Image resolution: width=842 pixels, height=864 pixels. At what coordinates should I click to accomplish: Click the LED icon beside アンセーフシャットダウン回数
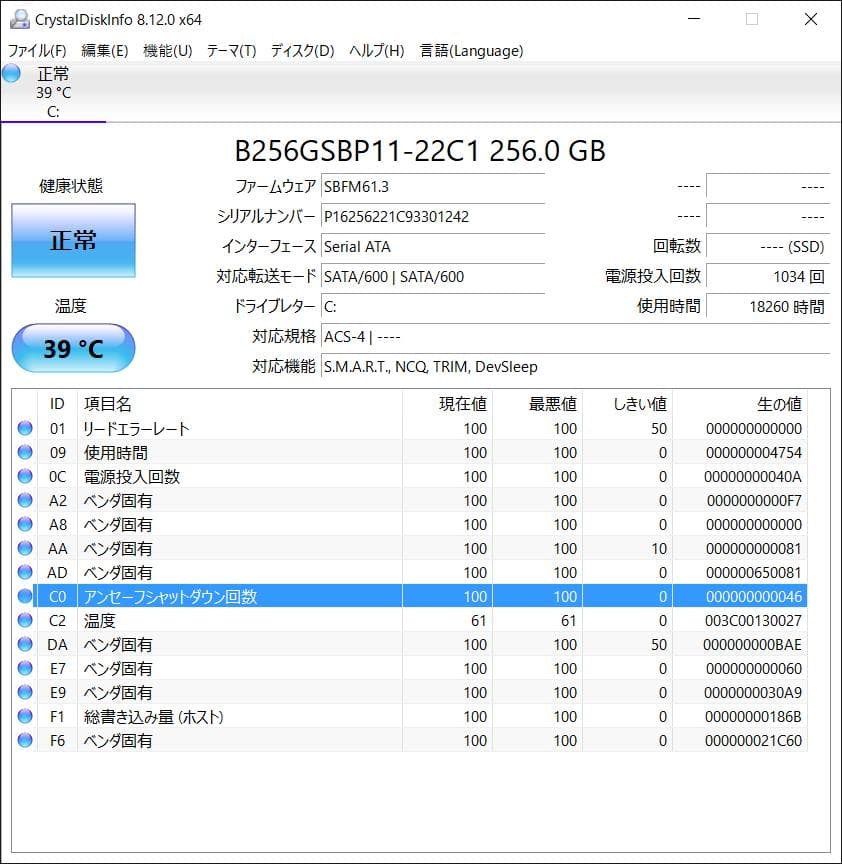pyautogui.click(x=24, y=596)
